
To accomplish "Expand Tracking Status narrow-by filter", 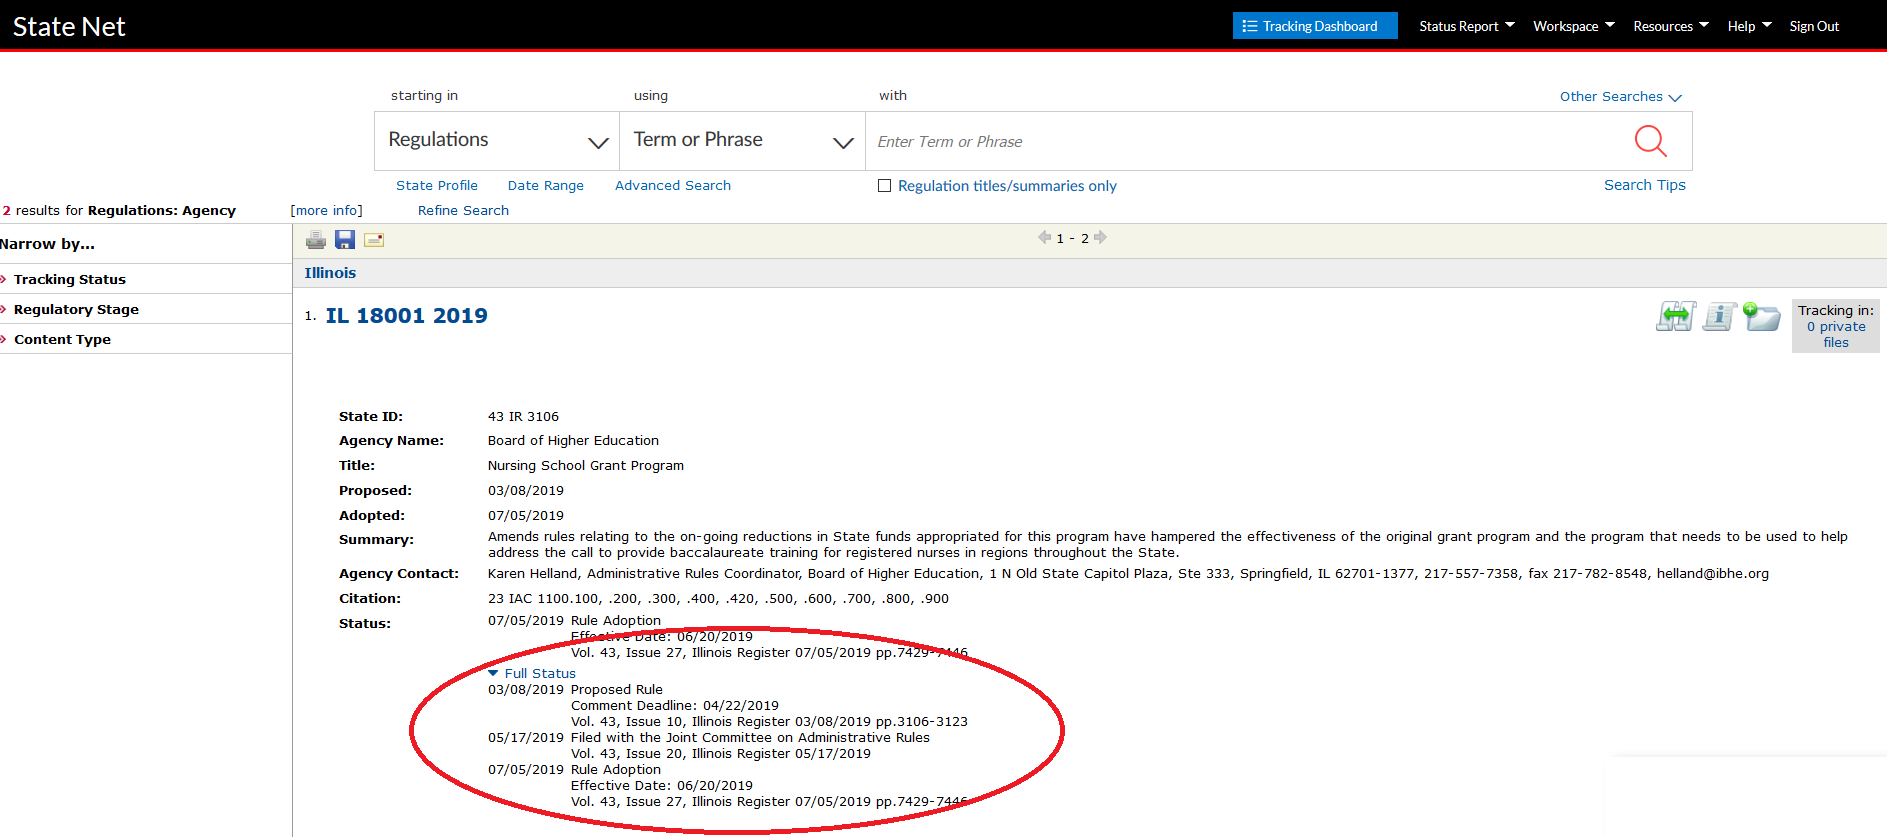I will click(x=69, y=280).
